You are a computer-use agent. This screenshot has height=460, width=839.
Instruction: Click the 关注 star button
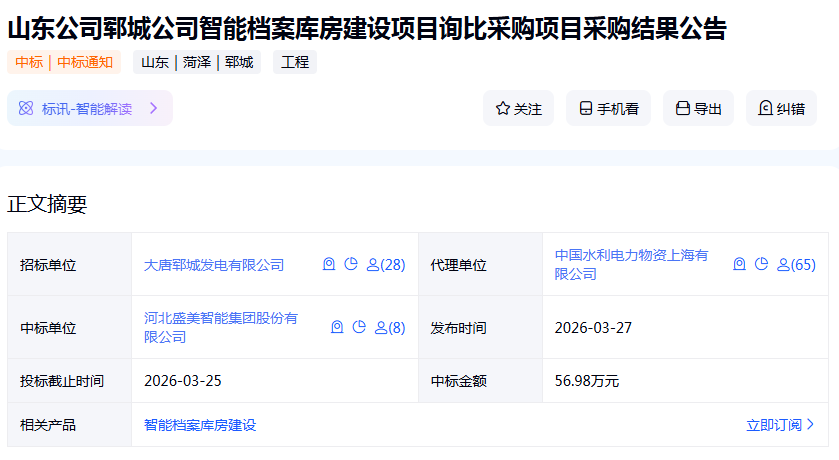click(518, 108)
